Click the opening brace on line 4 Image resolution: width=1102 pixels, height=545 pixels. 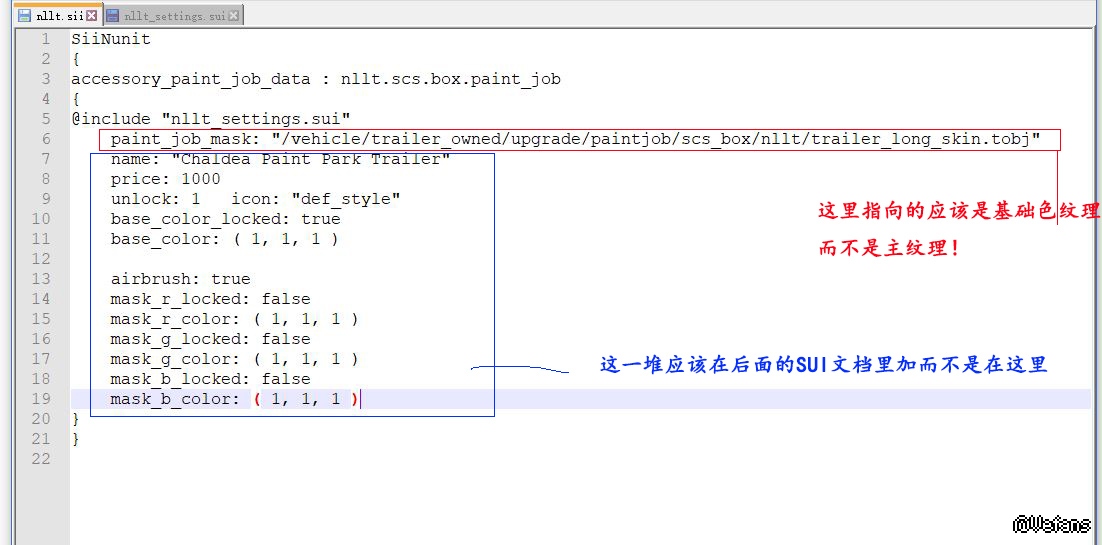75,99
